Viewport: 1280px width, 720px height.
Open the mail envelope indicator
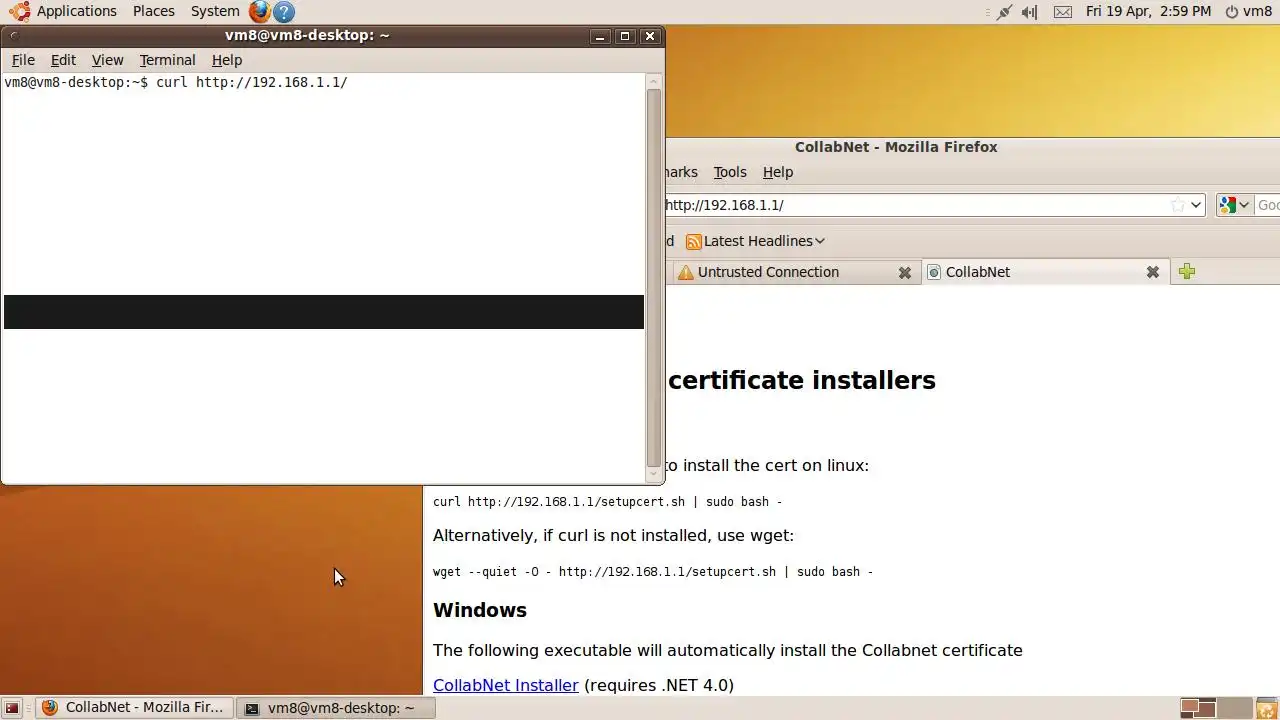(1063, 12)
